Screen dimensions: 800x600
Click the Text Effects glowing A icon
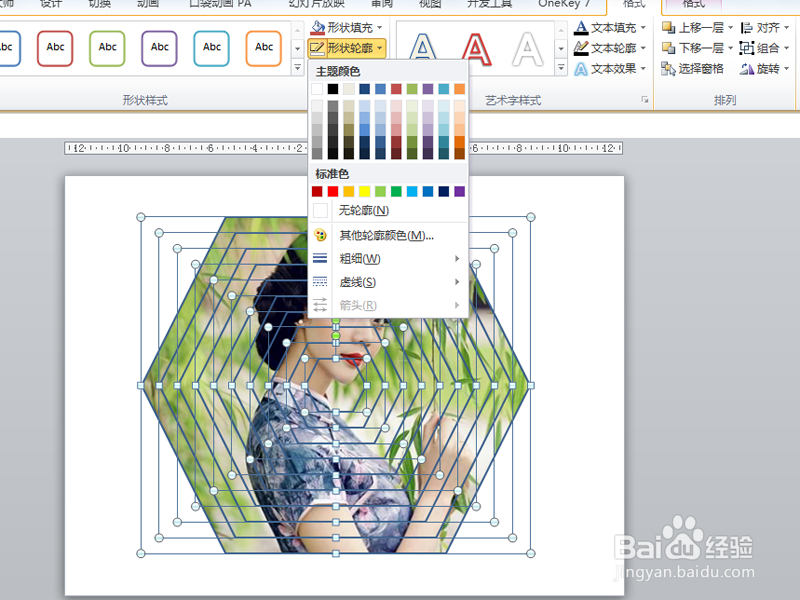coord(581,68)
